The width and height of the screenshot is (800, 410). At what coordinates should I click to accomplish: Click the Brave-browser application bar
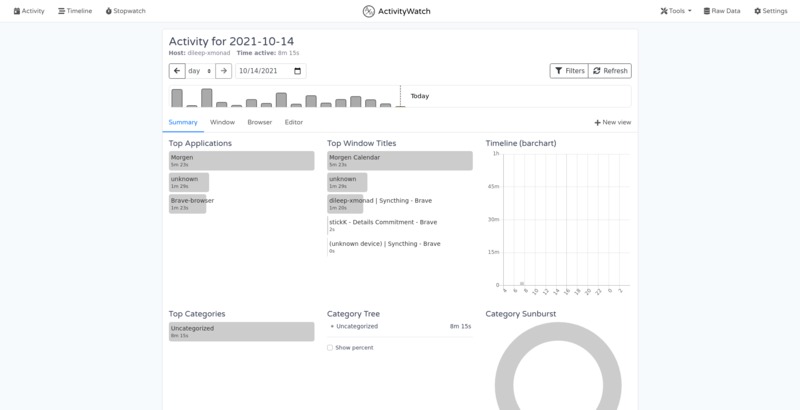pyautogui.click(x=188, y=203)
